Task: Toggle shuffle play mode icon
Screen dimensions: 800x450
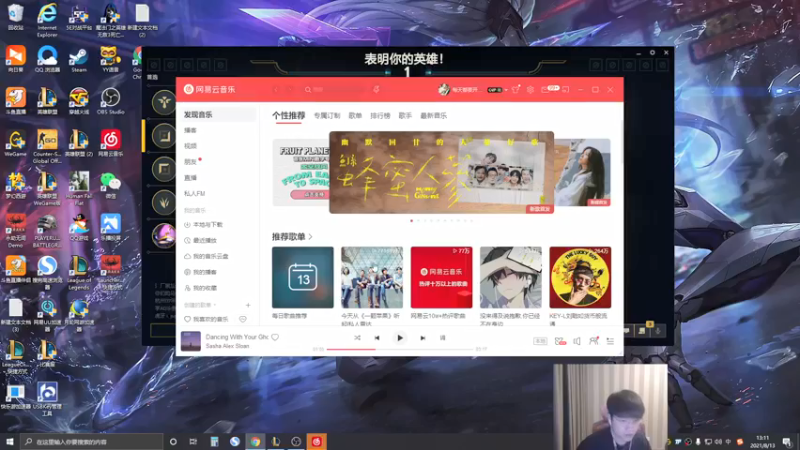Action: [357, 338]
